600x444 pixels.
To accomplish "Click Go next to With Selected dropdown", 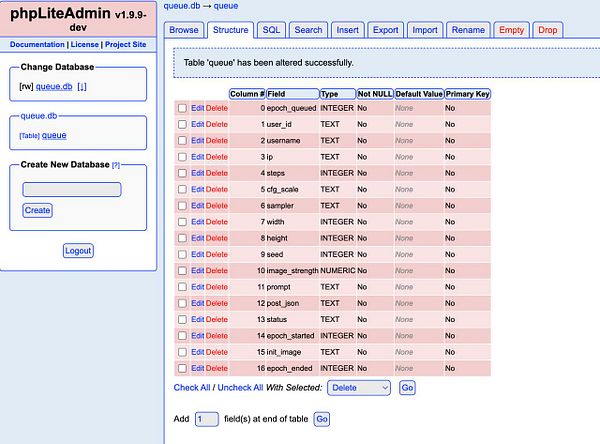I will [x=407, y=388].
